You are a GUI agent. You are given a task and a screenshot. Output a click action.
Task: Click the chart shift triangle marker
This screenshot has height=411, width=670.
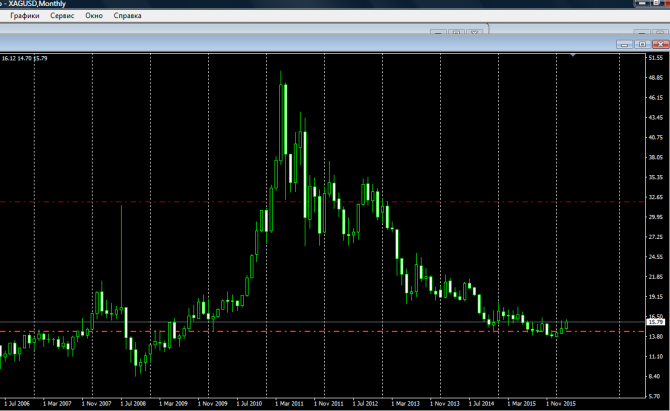point(573,55)
